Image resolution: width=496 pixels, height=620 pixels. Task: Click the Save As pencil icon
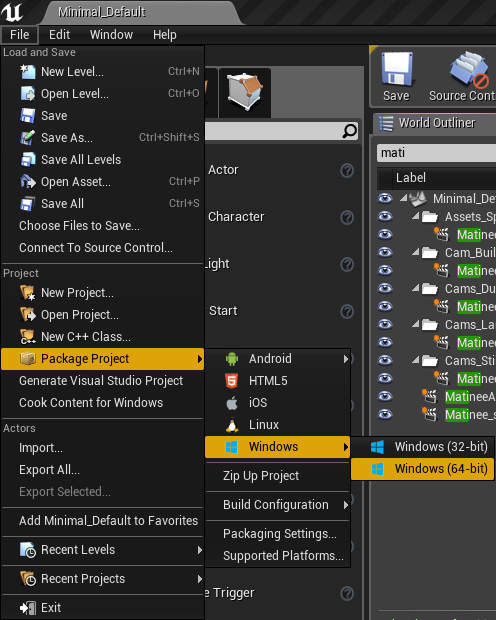(28, 138)
